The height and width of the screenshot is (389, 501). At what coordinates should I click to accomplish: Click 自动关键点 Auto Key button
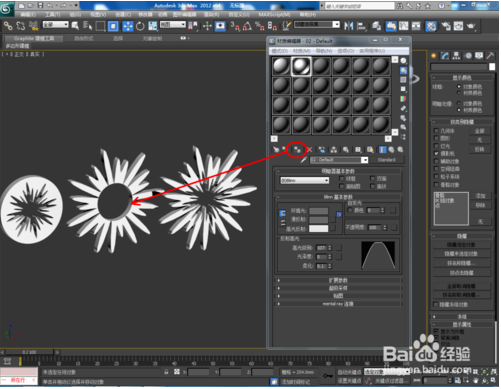[x=349, y=372]
